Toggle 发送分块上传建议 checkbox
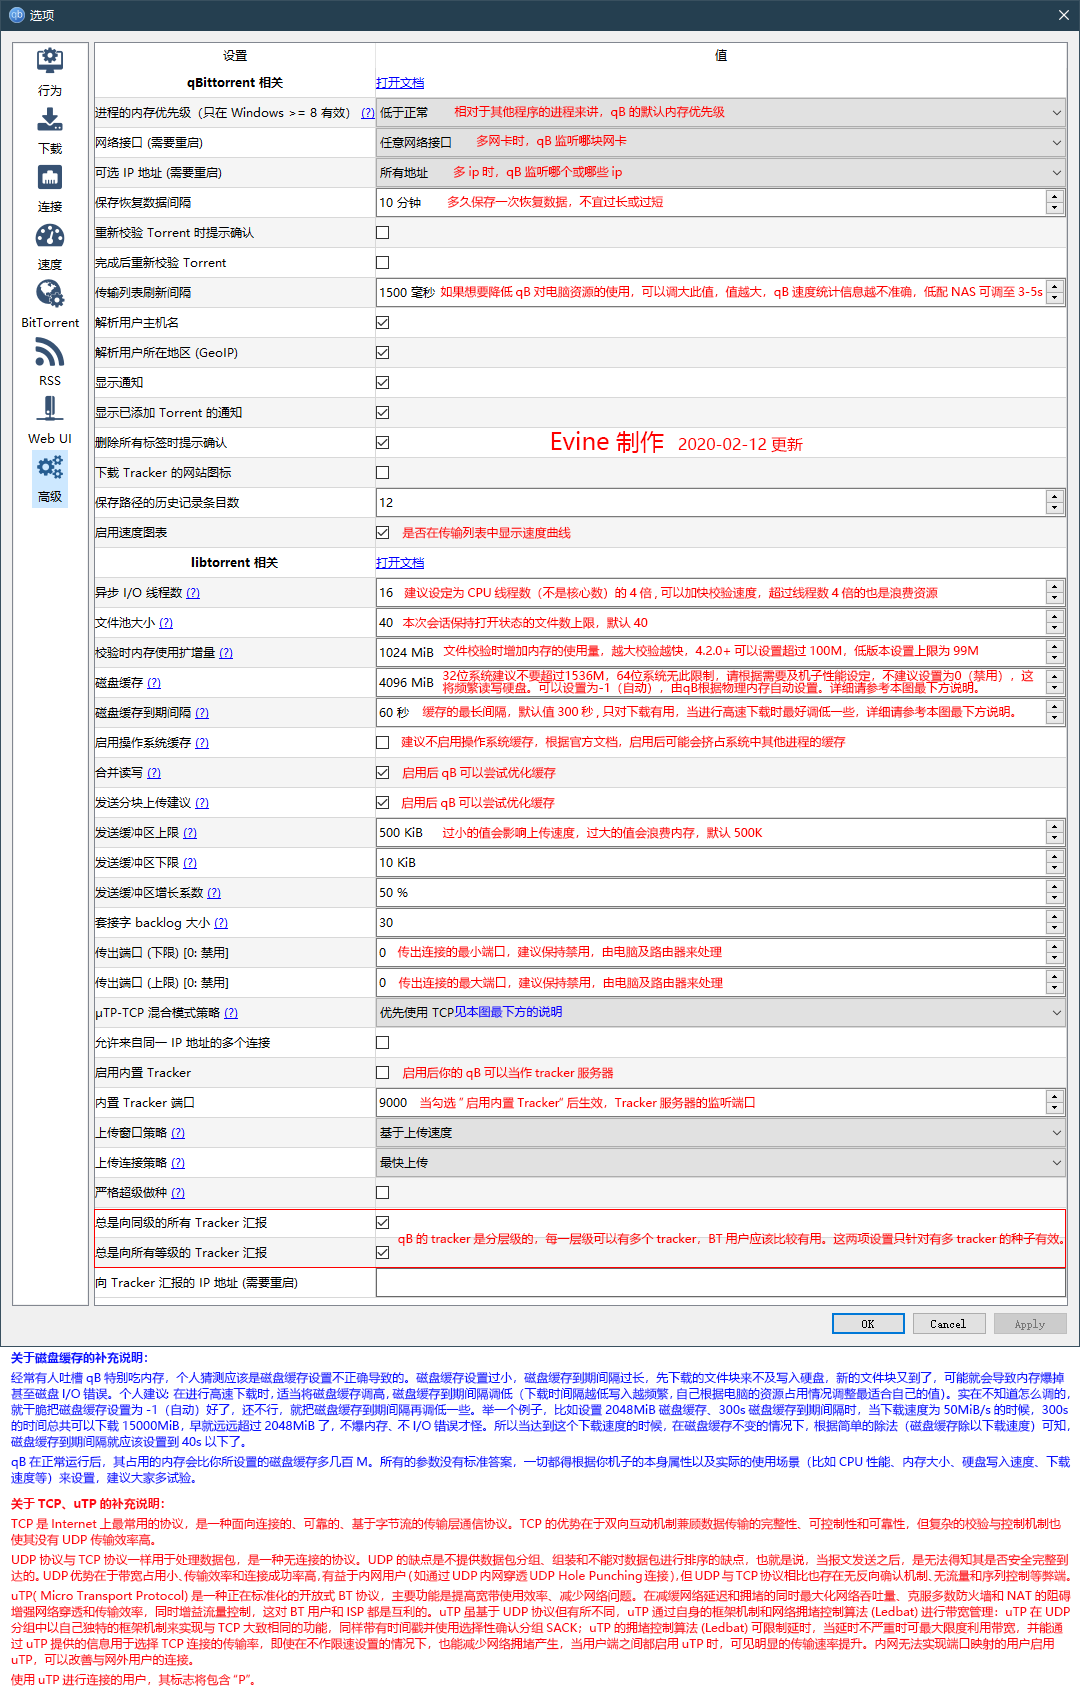 click(x=382, y=802)
